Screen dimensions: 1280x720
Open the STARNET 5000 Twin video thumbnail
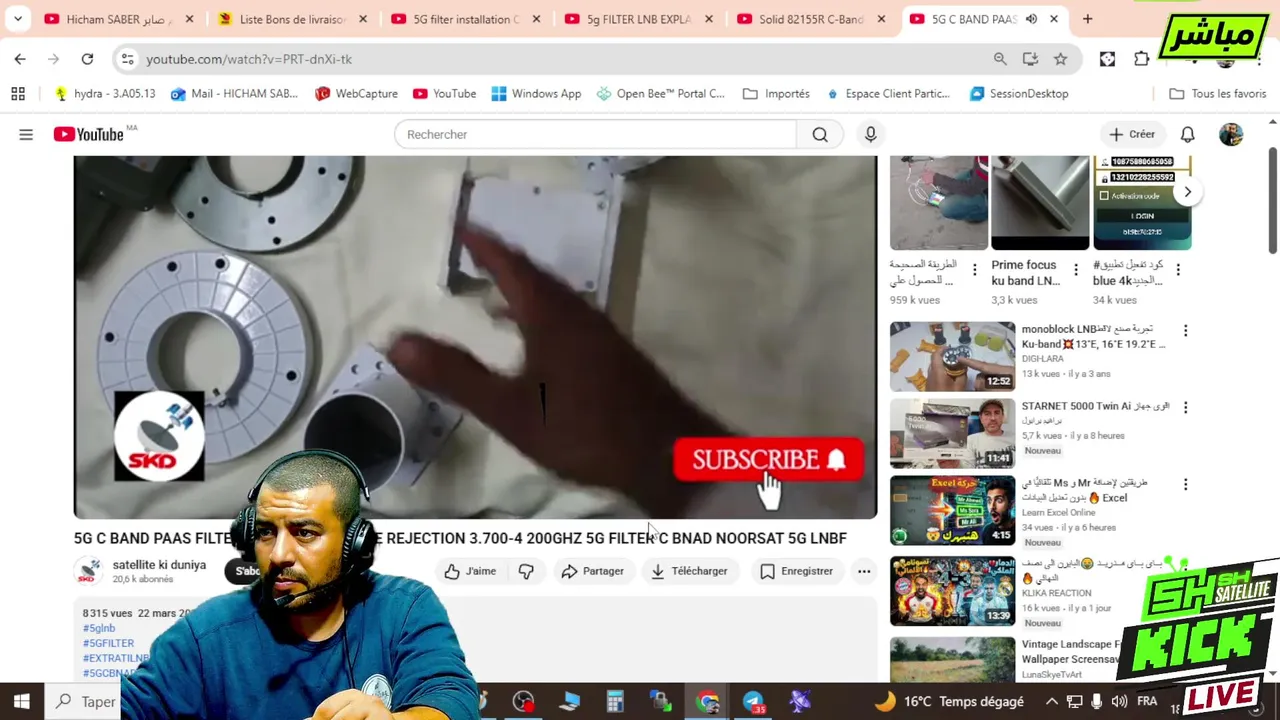[952, 433]
